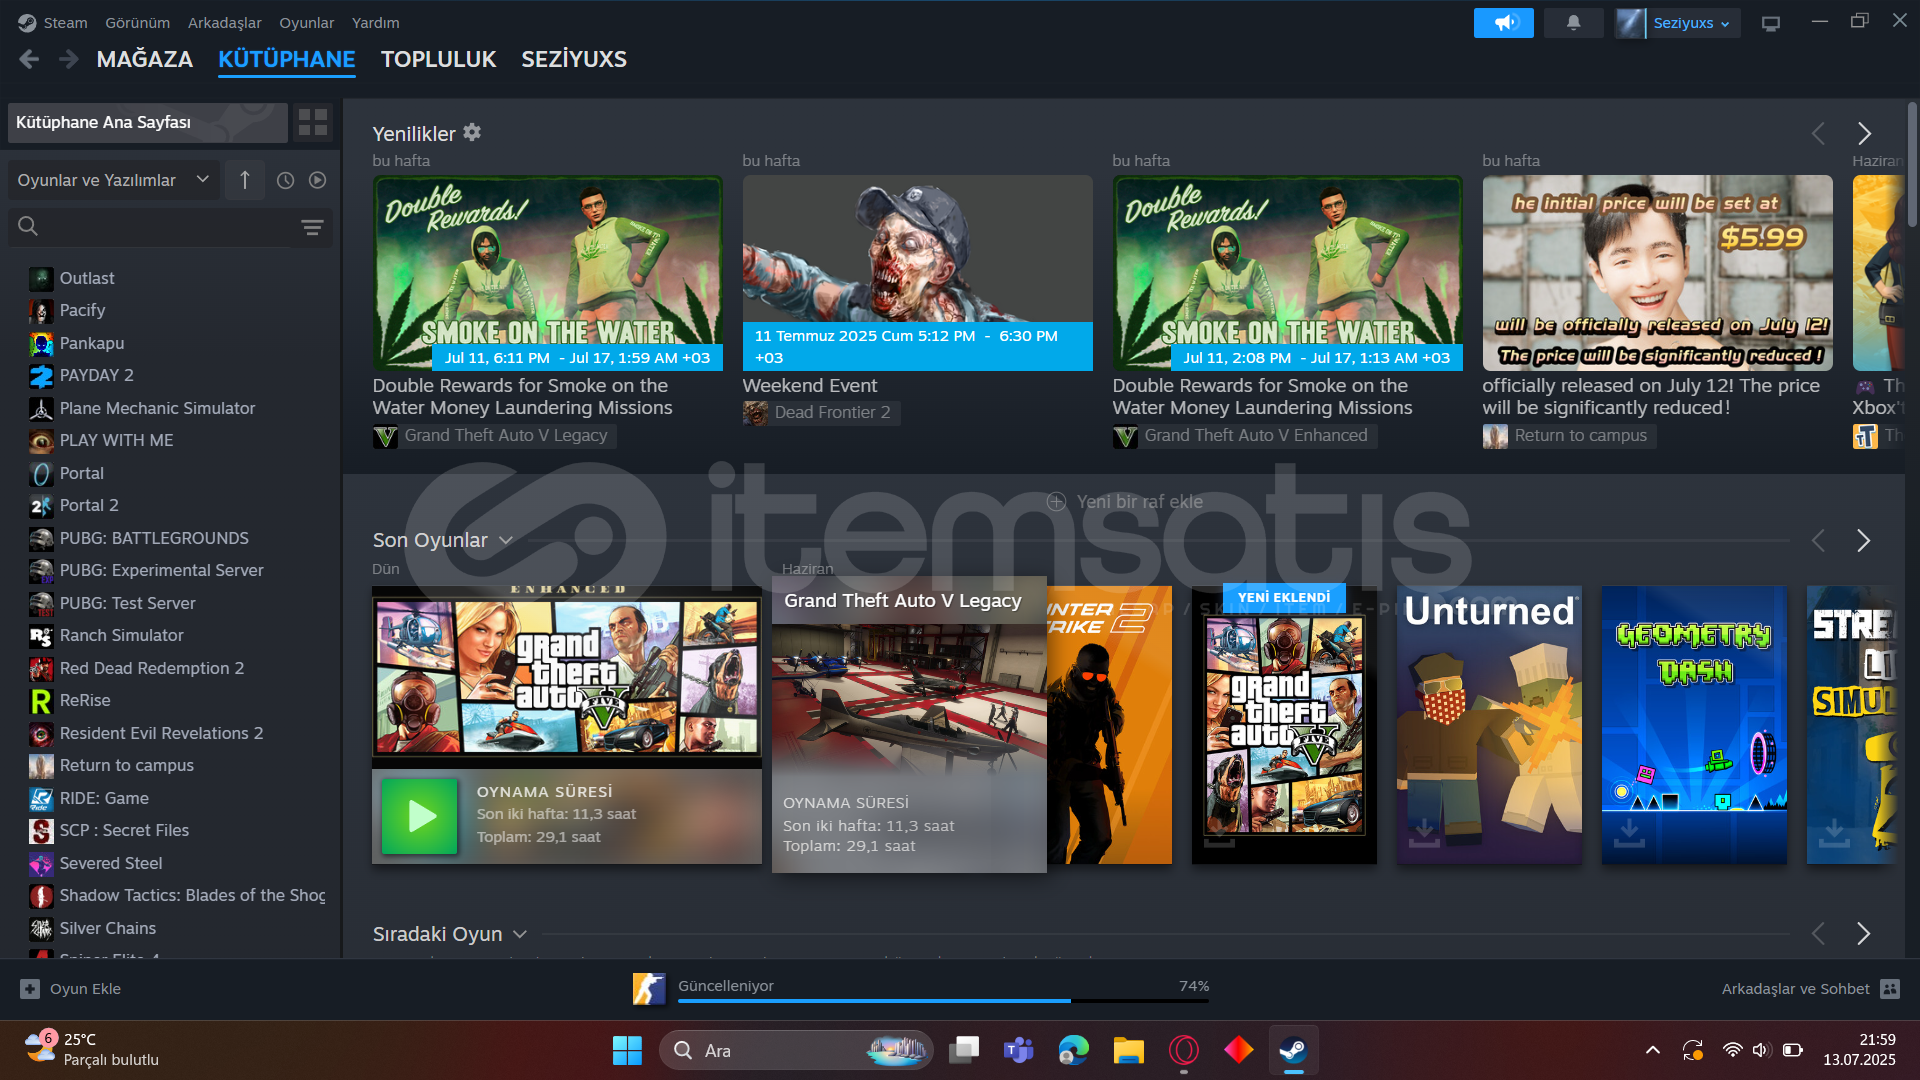The width and height of the screenshot is (1920, 1080).
Task: Advance the Son Oyunlar shelf right
Action: tap(1863, 540)
